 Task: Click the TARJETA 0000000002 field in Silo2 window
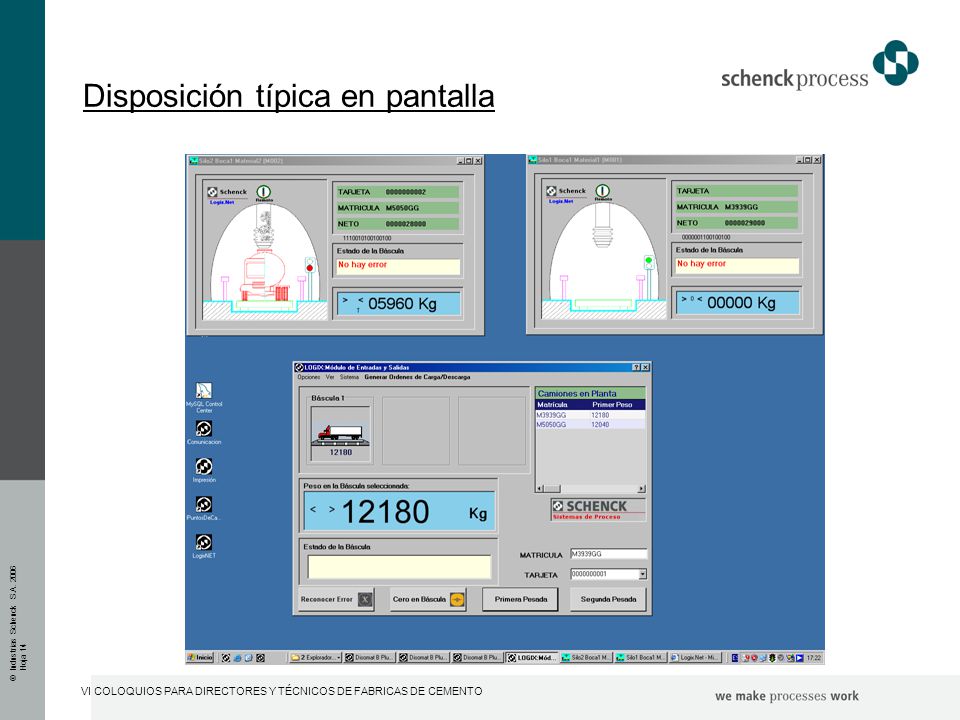tap(397, 192)
